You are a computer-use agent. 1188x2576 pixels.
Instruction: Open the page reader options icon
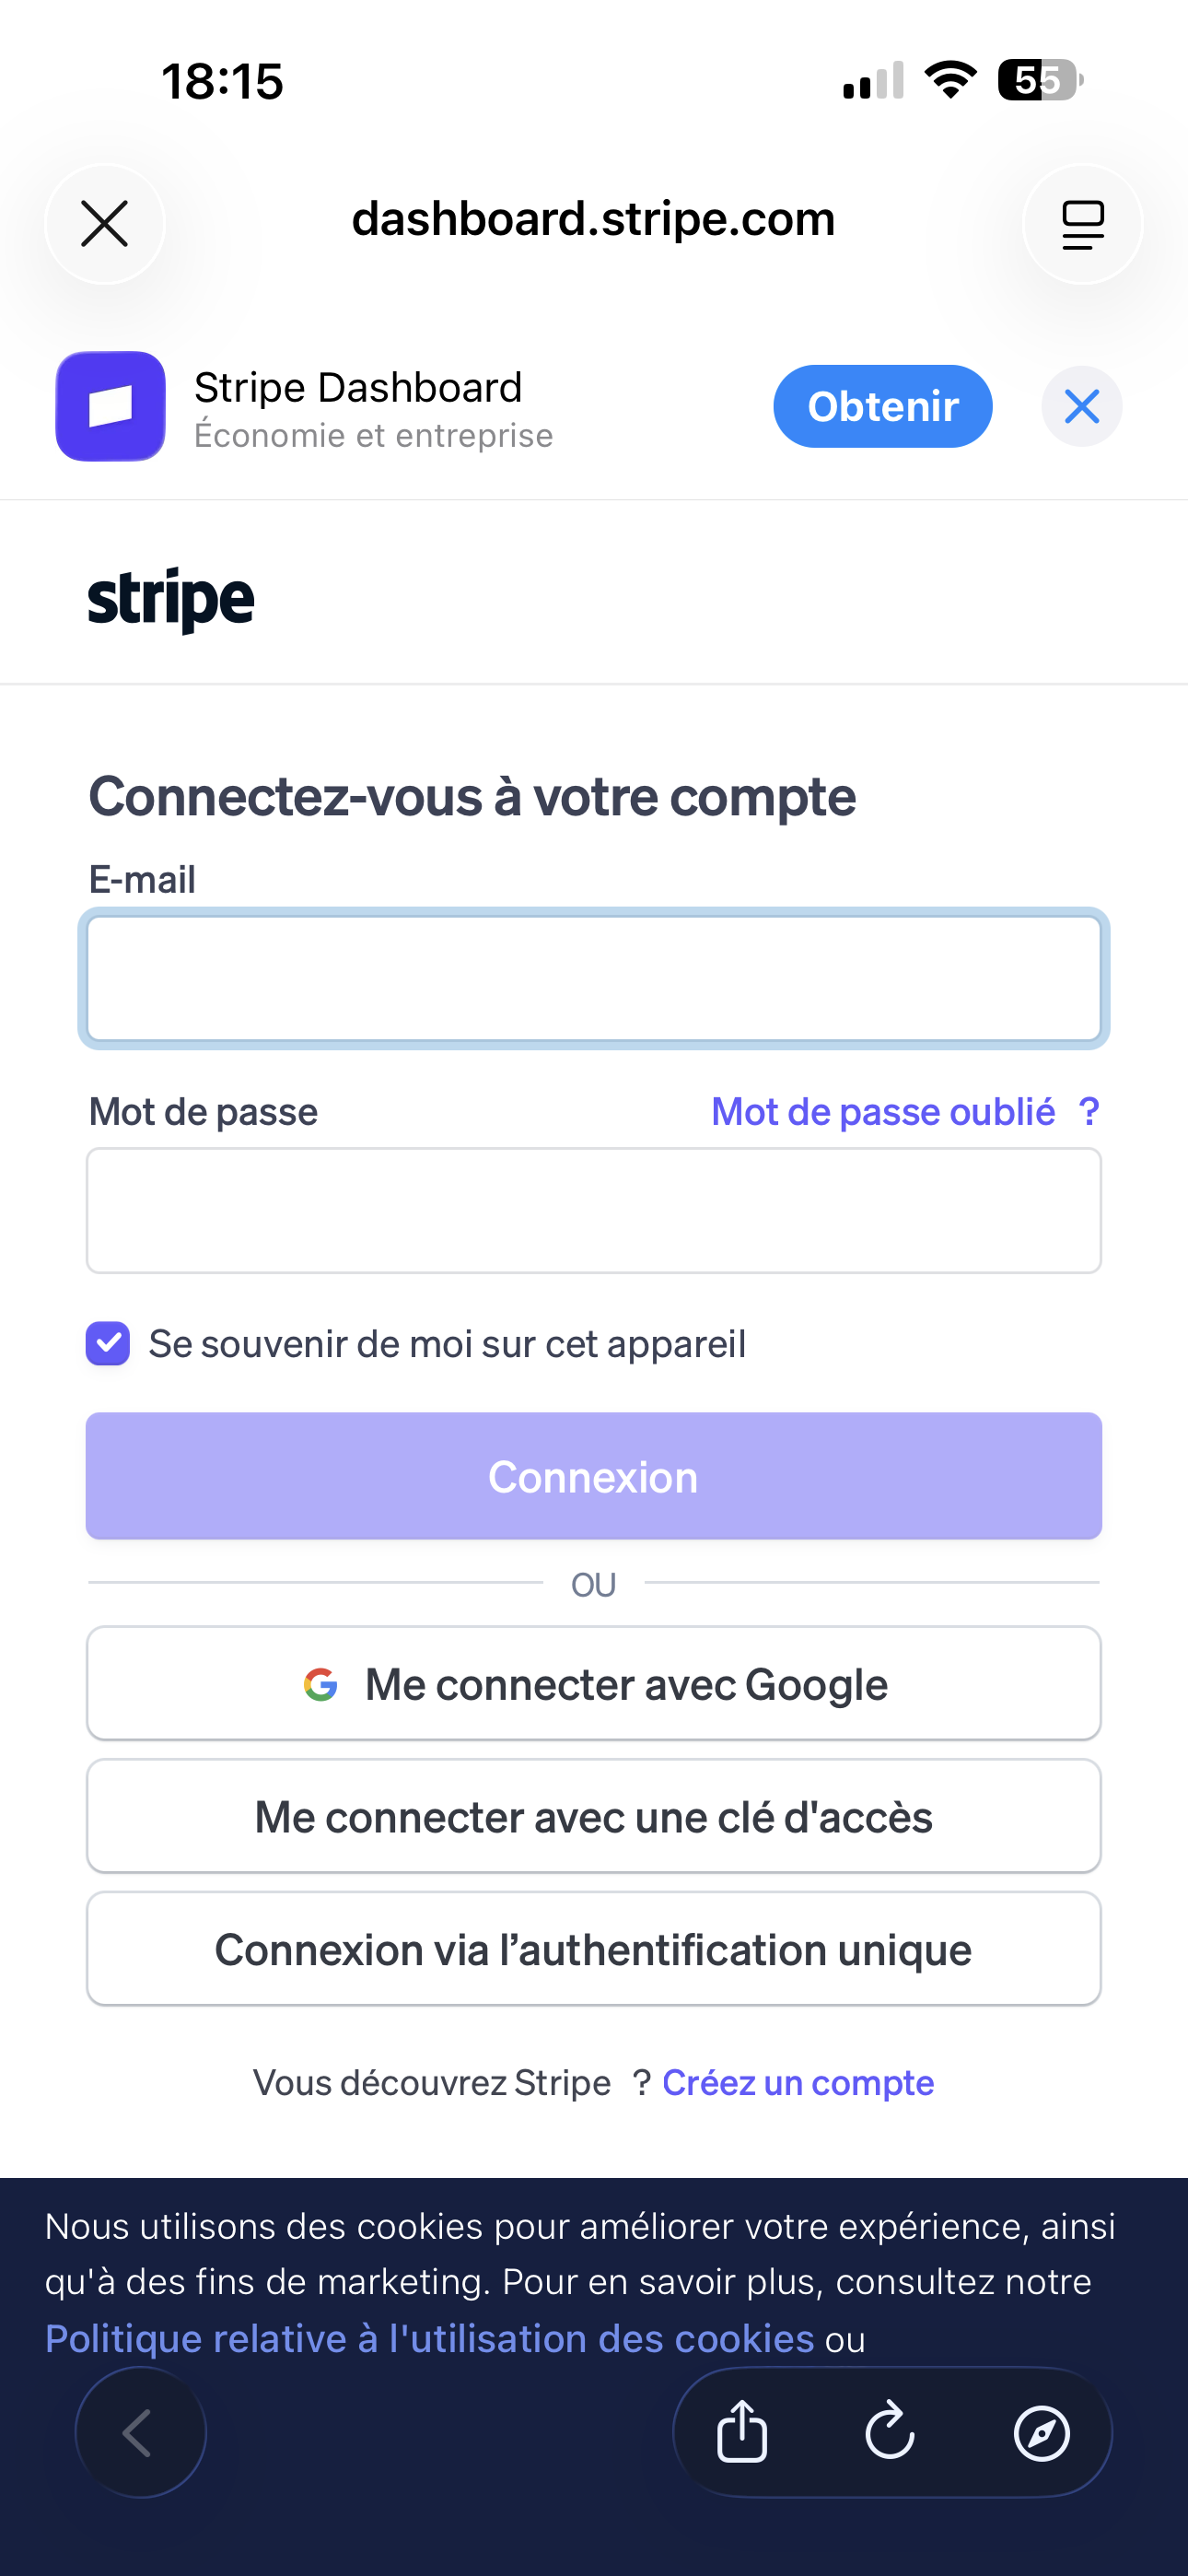pyautogui.click(x=1082, y=224)
